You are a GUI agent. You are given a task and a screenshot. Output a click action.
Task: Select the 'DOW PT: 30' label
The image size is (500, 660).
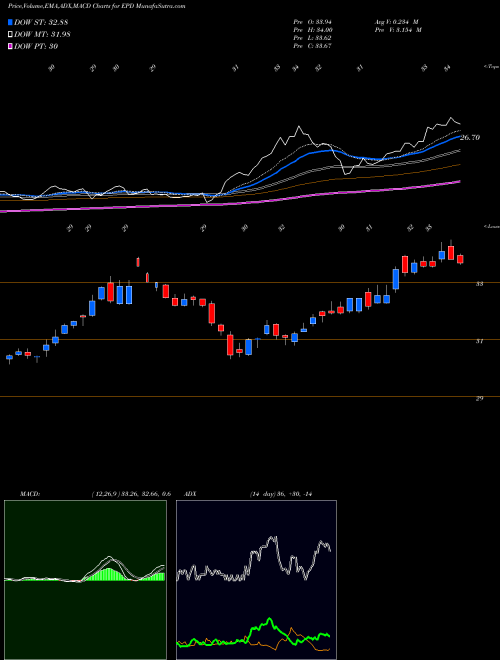(x=36, y=46)
